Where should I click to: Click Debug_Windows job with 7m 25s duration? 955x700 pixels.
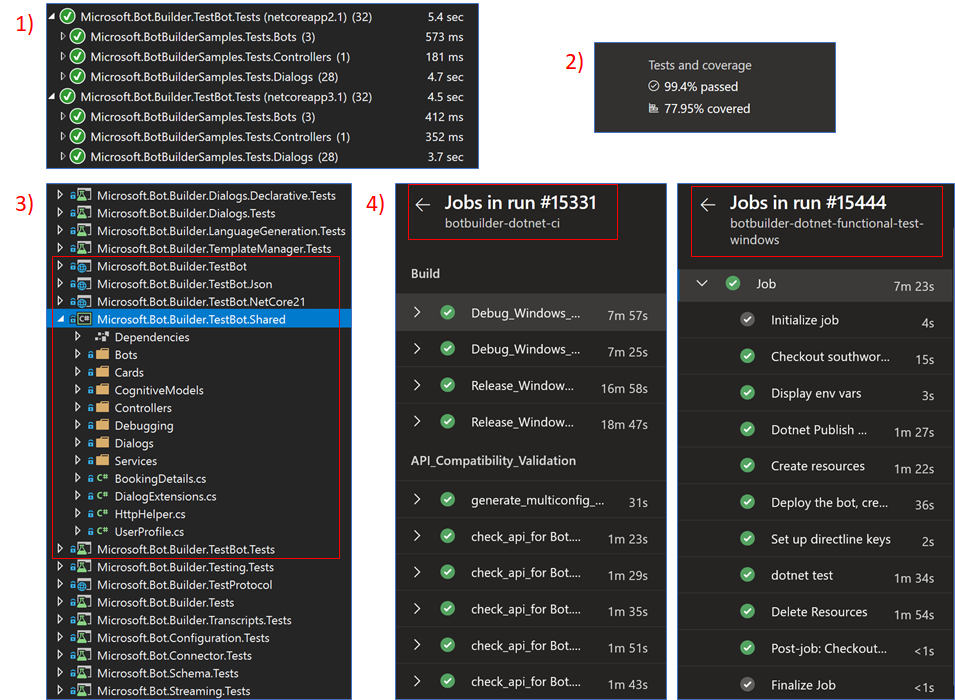click(530, 349)
